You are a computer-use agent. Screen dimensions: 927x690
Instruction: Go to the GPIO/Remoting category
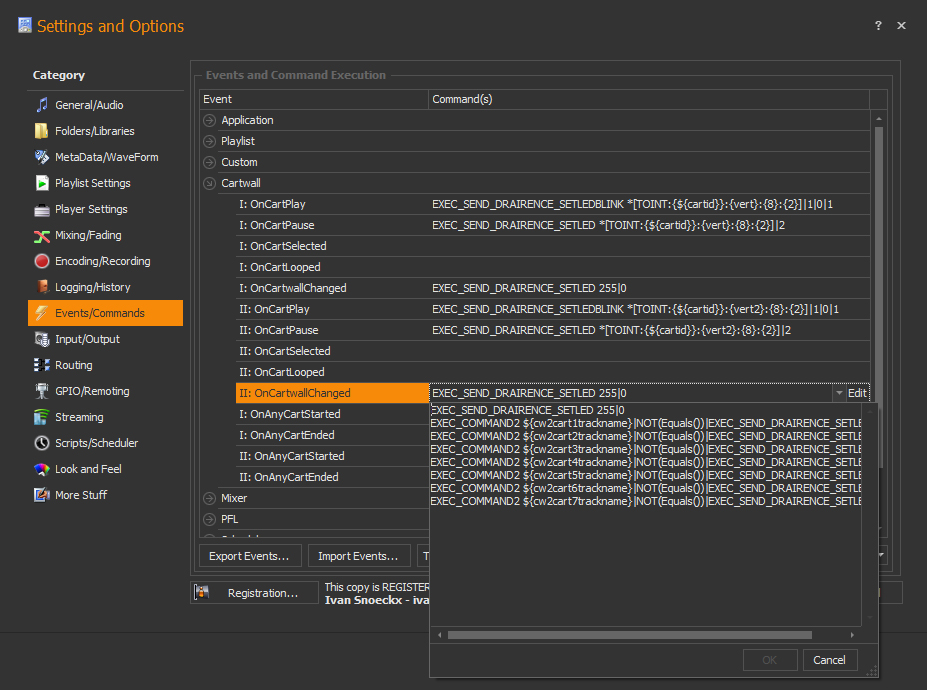[92, 391]
